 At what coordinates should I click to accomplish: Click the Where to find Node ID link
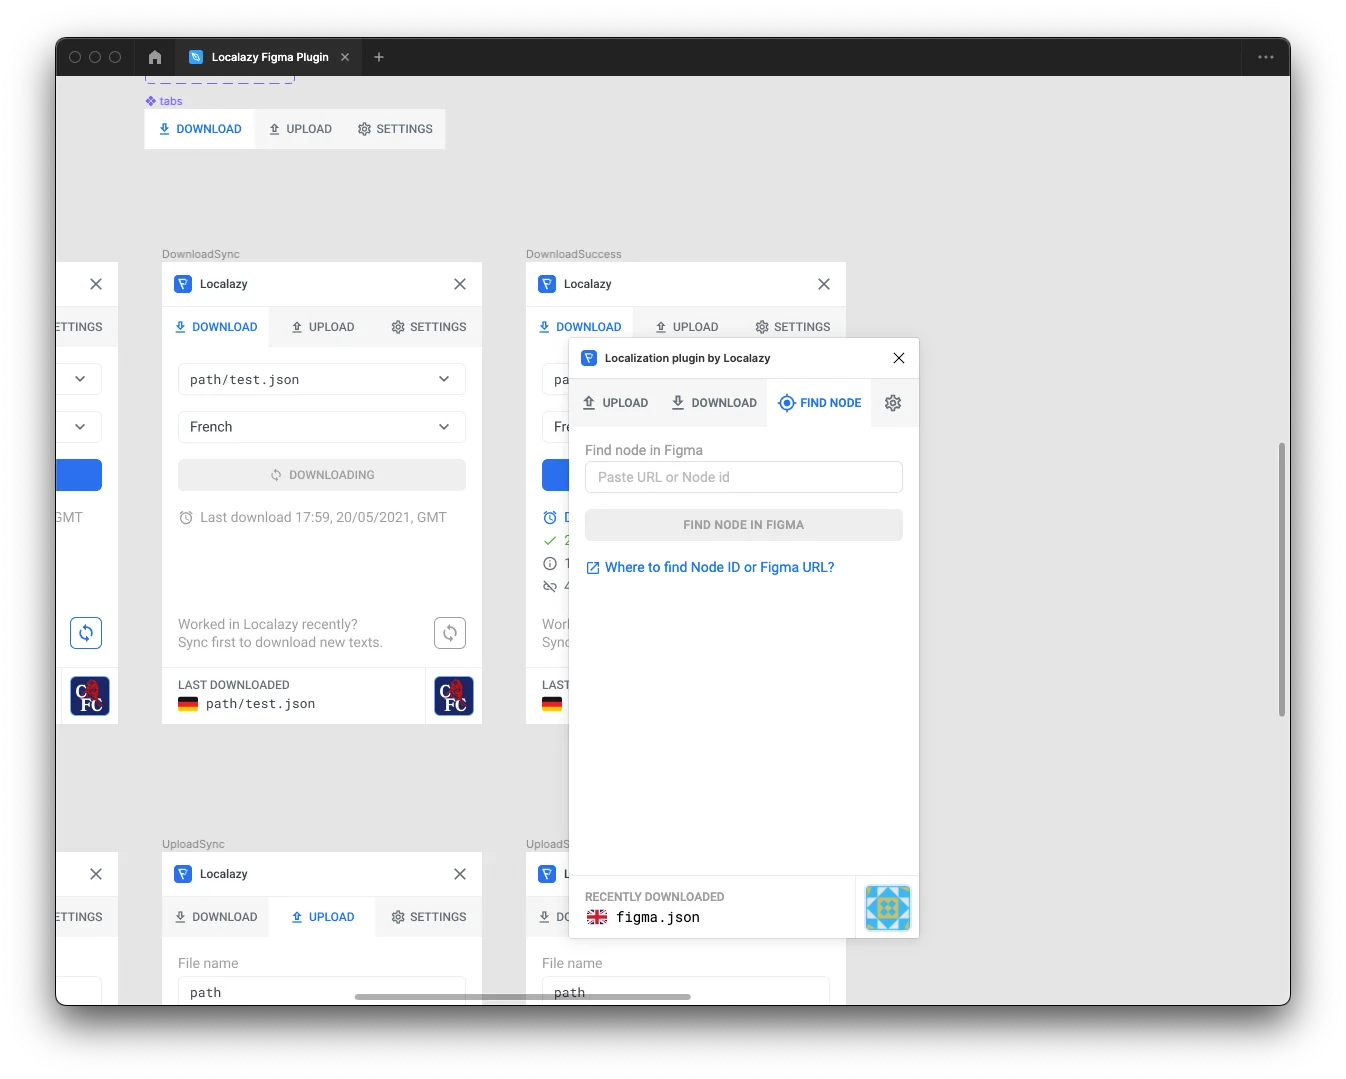pos(719,567)
